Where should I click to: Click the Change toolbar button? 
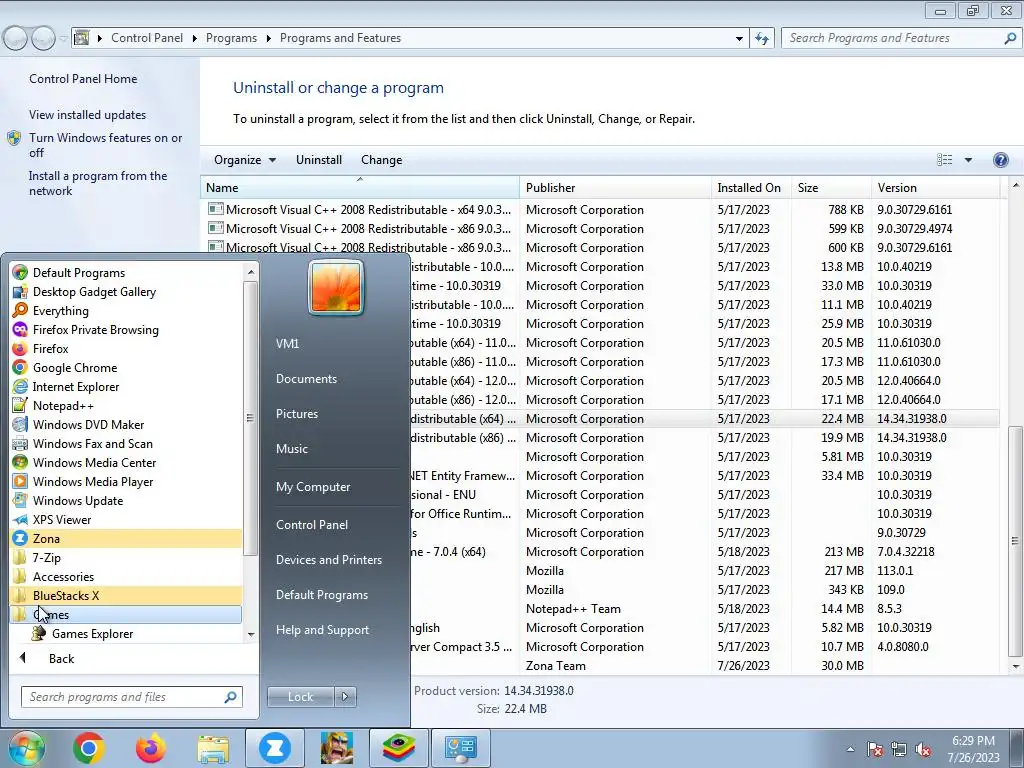[381, 160]
